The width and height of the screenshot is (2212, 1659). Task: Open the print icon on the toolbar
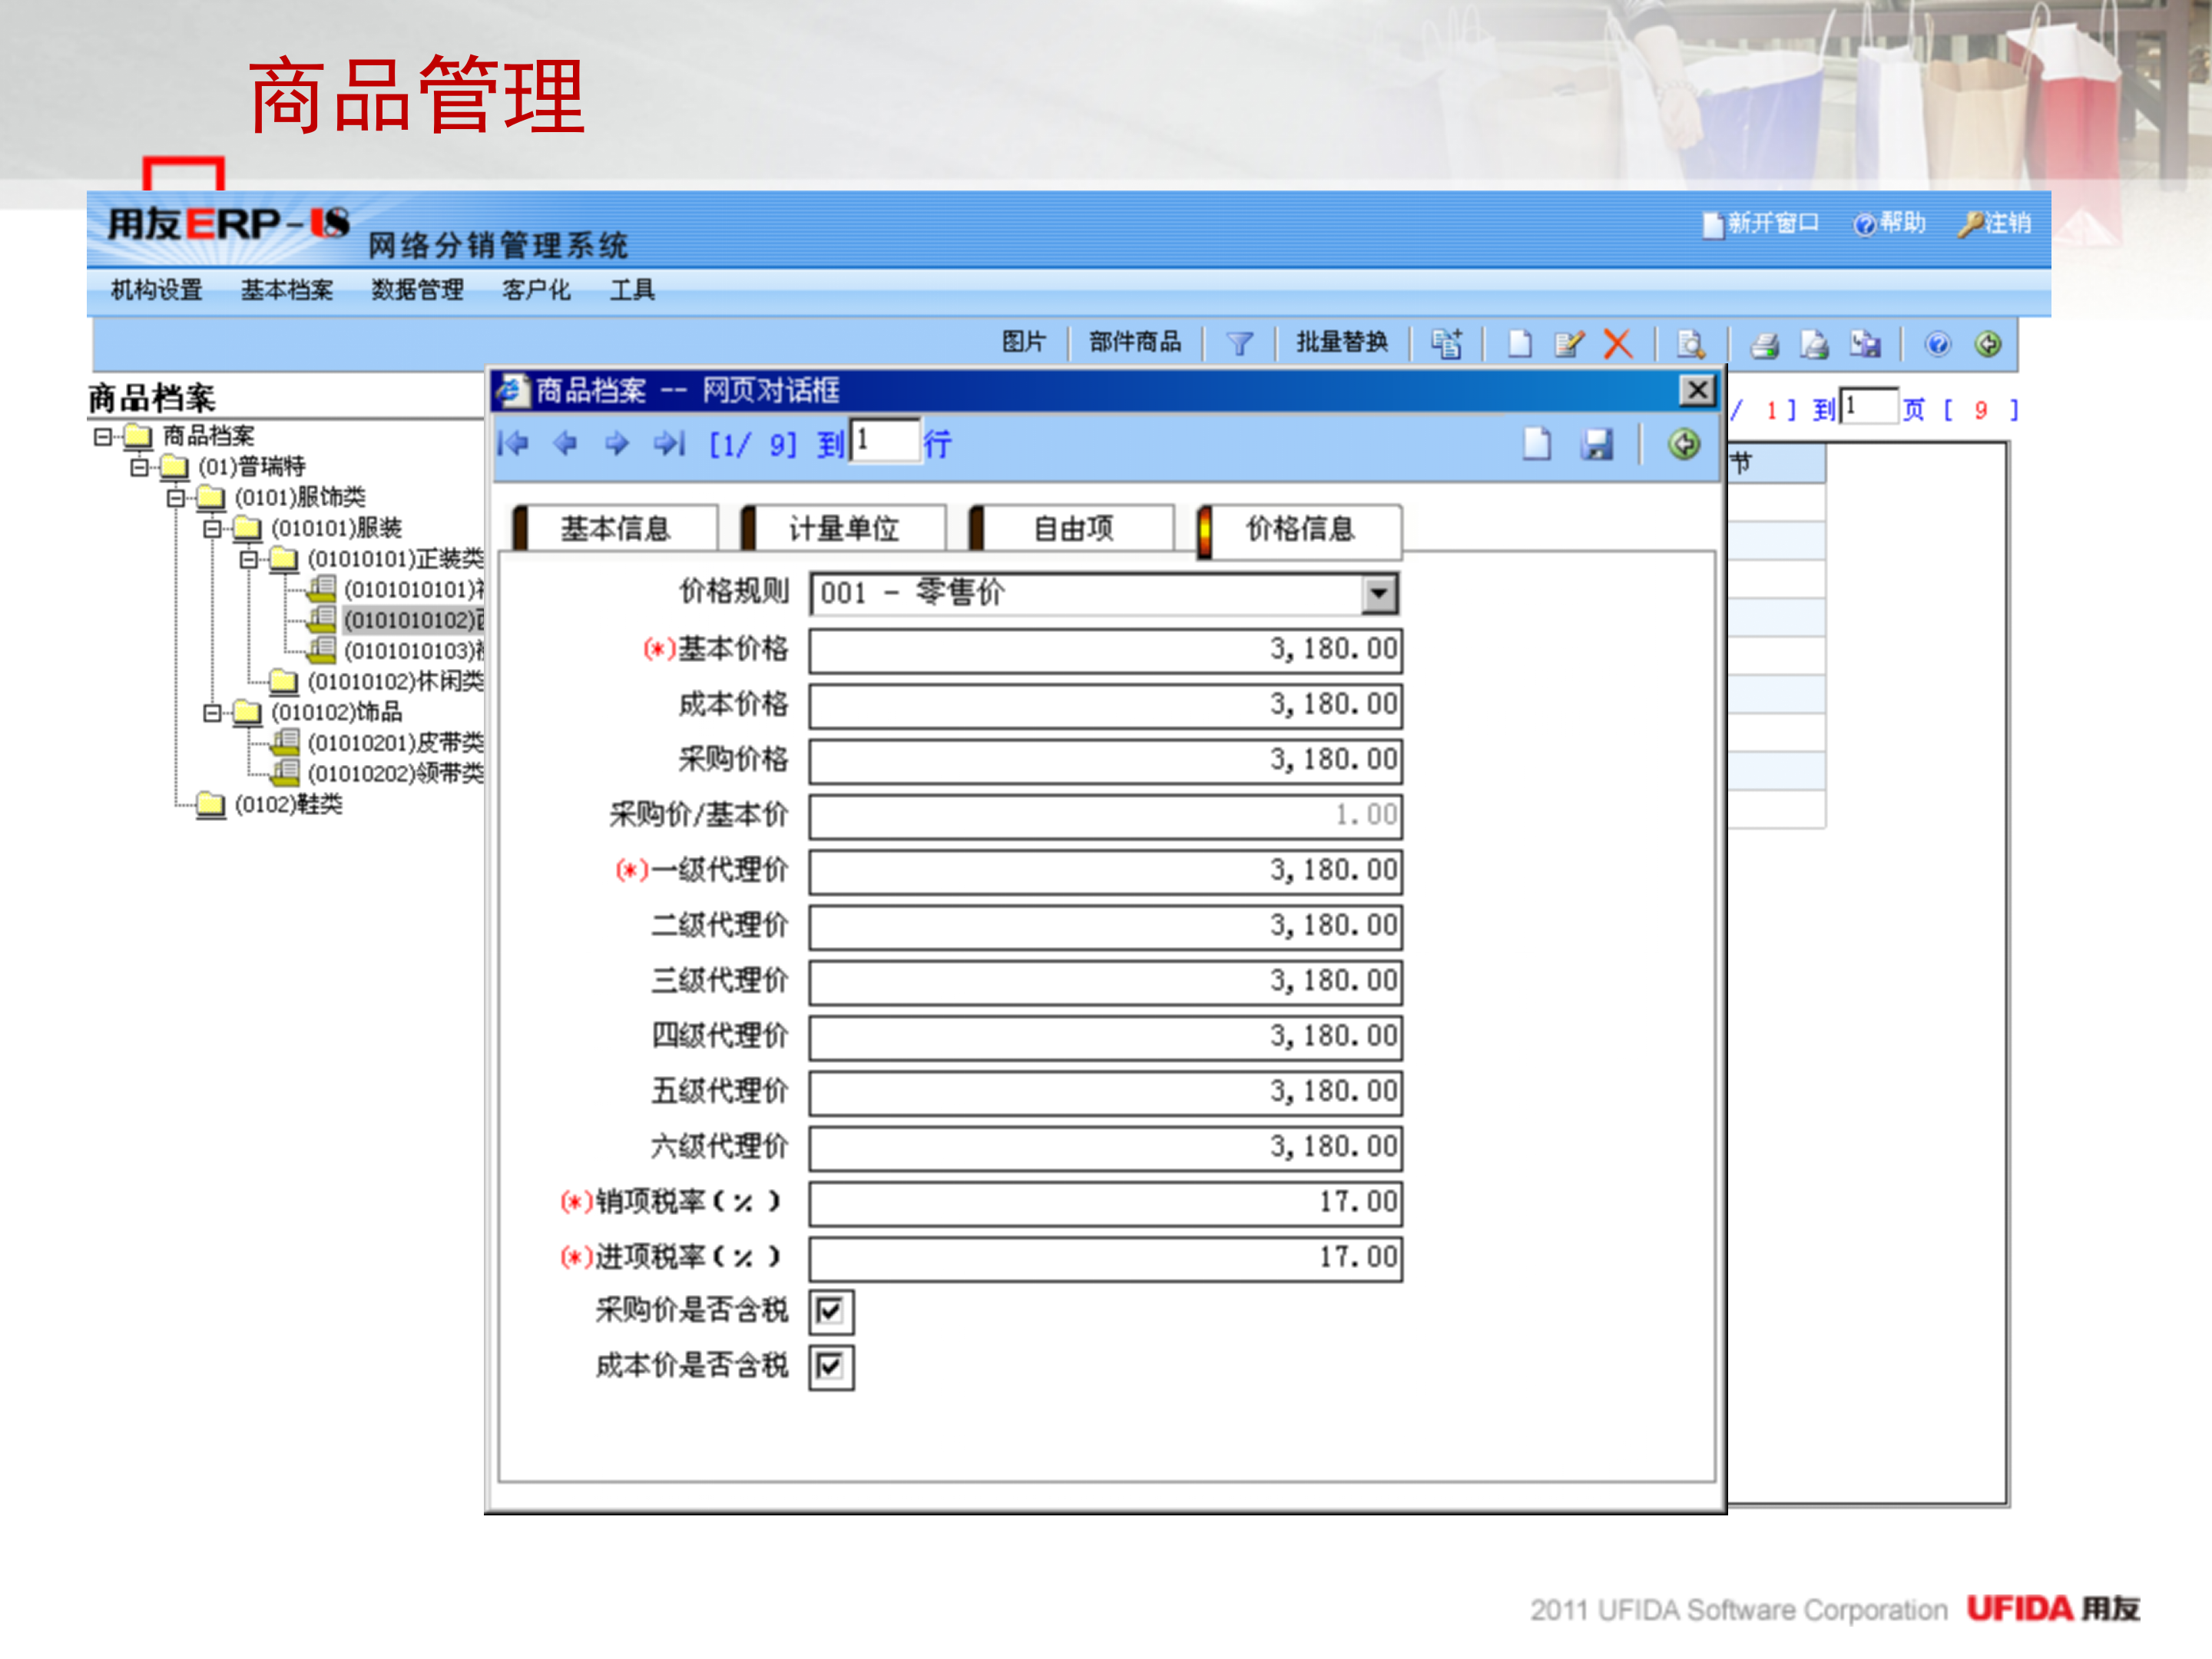pos(1766,343)
